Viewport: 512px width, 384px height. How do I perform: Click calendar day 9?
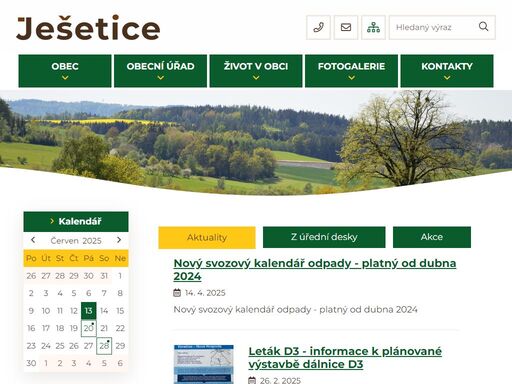(31, 311)
